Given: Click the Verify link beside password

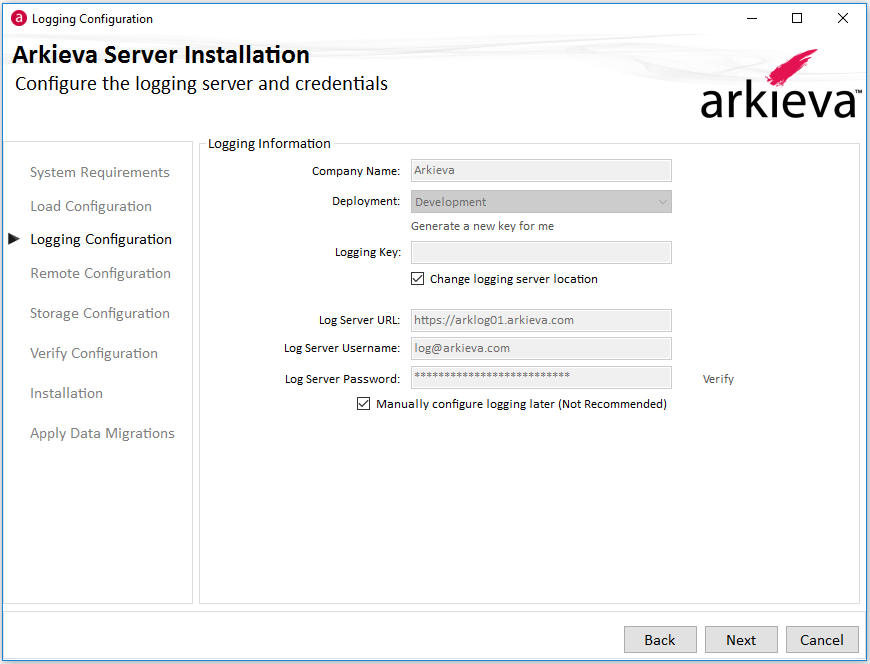Looking at the screenshot, I should click(718, 379).
